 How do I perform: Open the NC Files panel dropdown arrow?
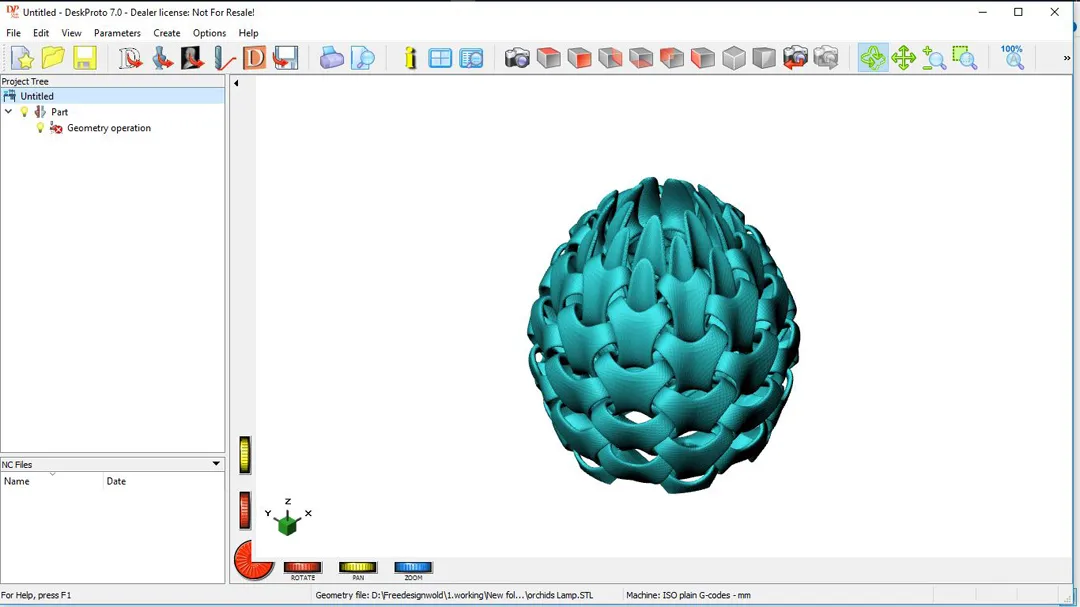point(216,464)
